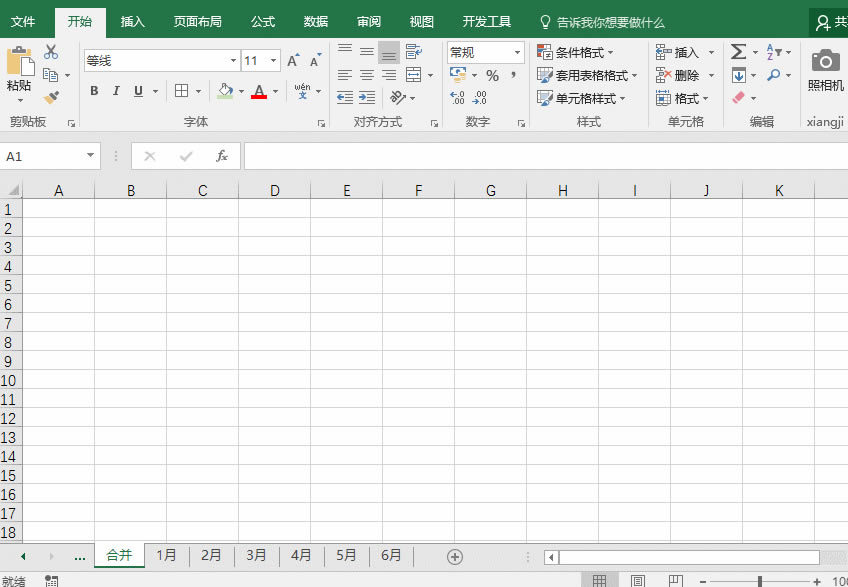The height and width of the screenshot is (587, 848).
Task: Click the Merge and Center icon
Action: click(x=414, y=75)
